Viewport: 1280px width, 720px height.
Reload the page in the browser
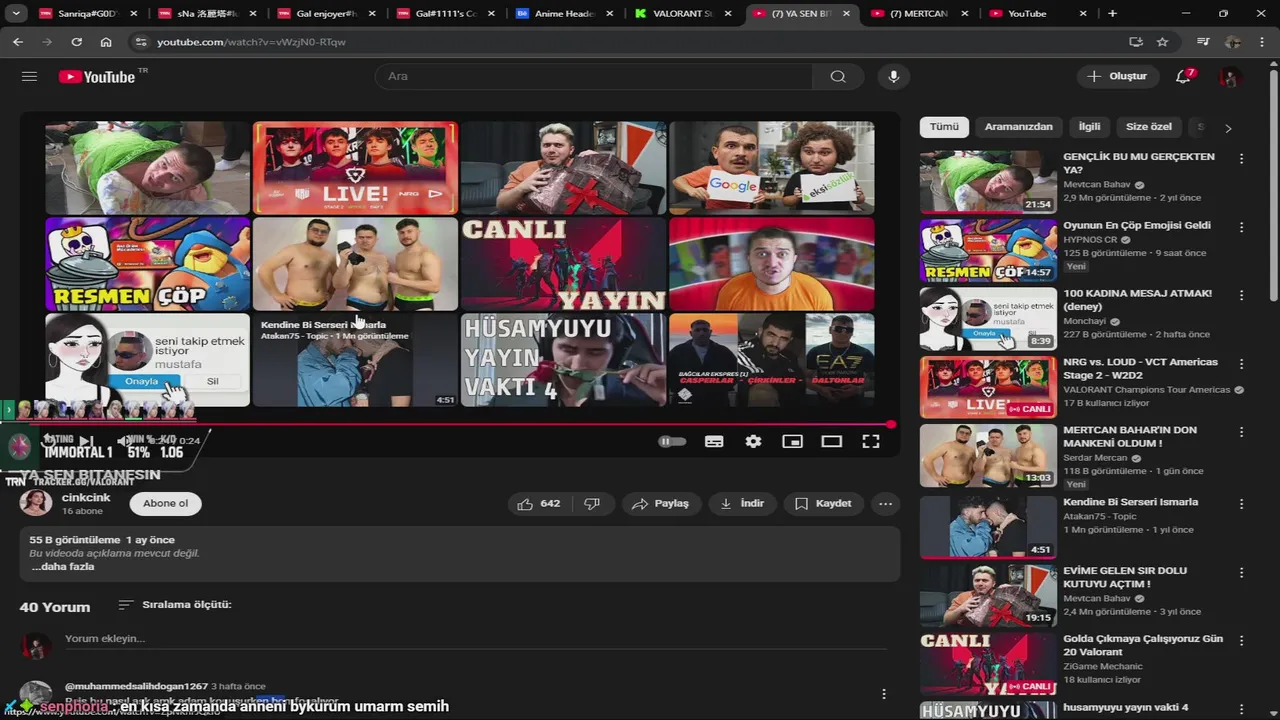[76, 42]
